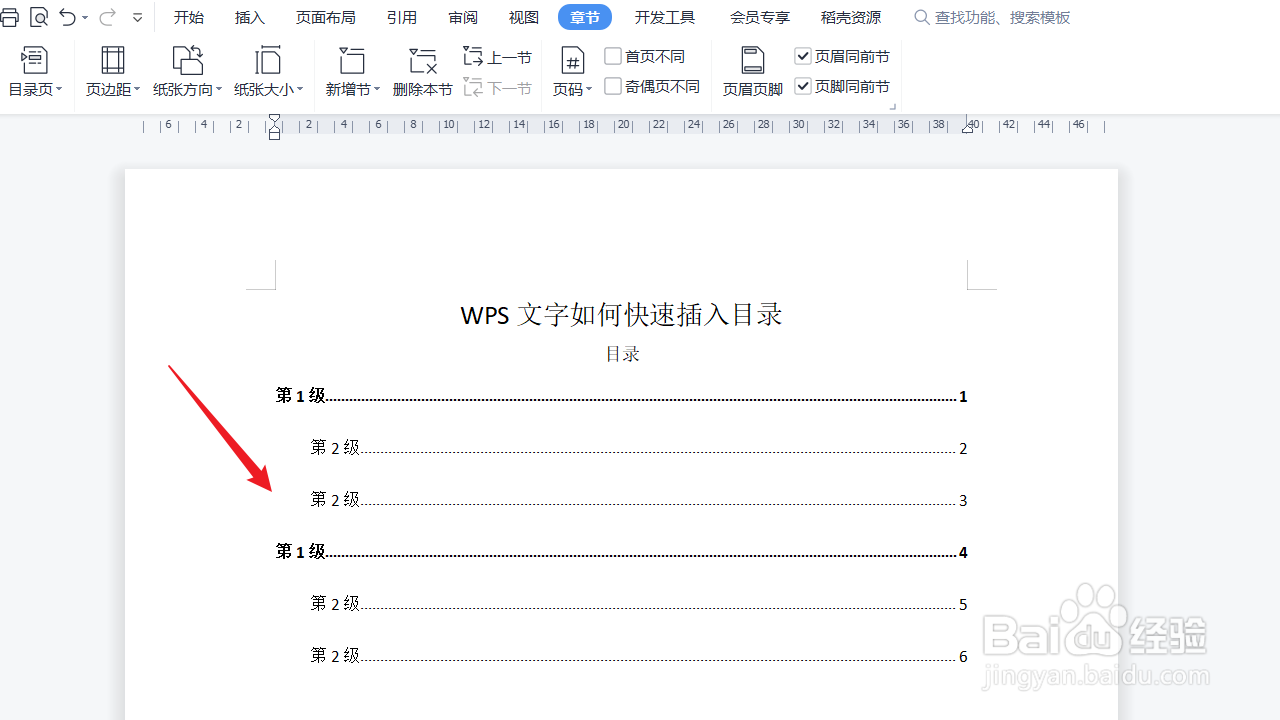
Task: Open the 会员专享 tab
Action: pos(760,18)
